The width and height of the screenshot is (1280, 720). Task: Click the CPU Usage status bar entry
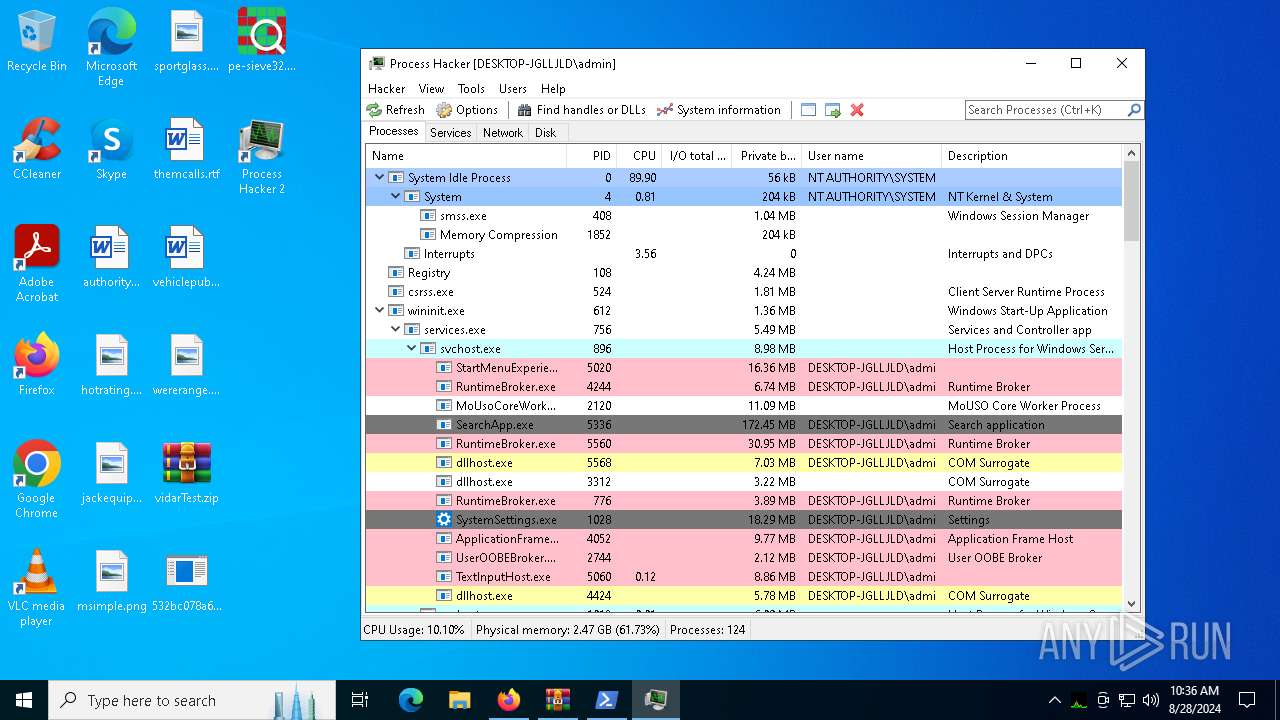(414, 630)
